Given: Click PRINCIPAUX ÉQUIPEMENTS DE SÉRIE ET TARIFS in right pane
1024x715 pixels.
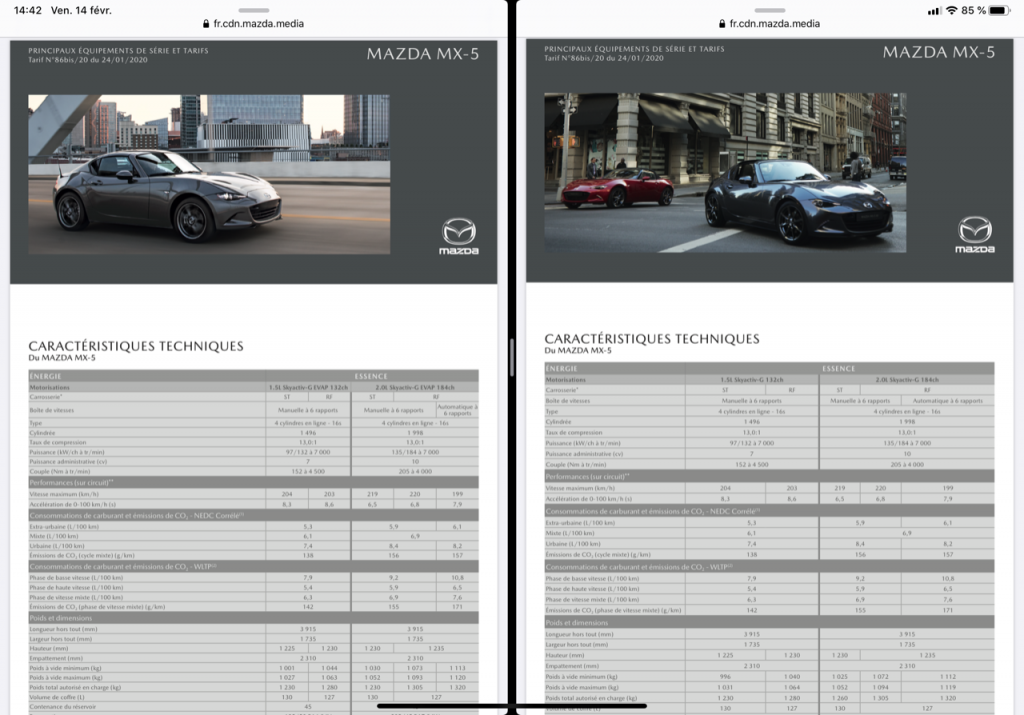Looking at the screenshot, I should pos(634,48).
